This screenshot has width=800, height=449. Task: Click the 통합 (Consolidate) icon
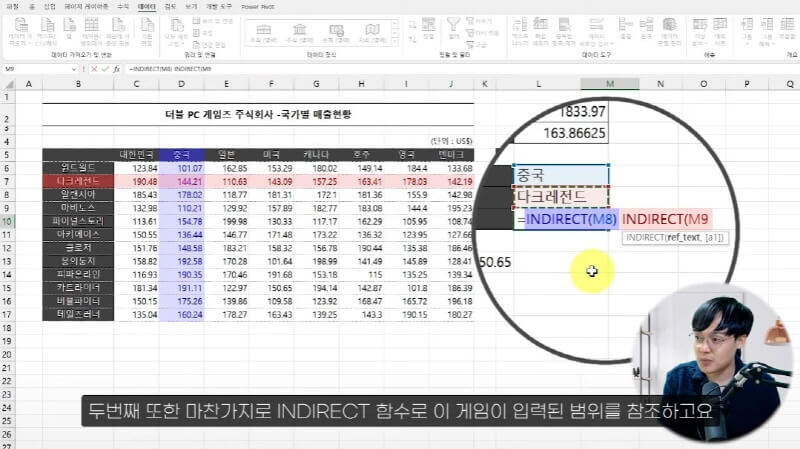pyautogui.click(x=625, y=28)
